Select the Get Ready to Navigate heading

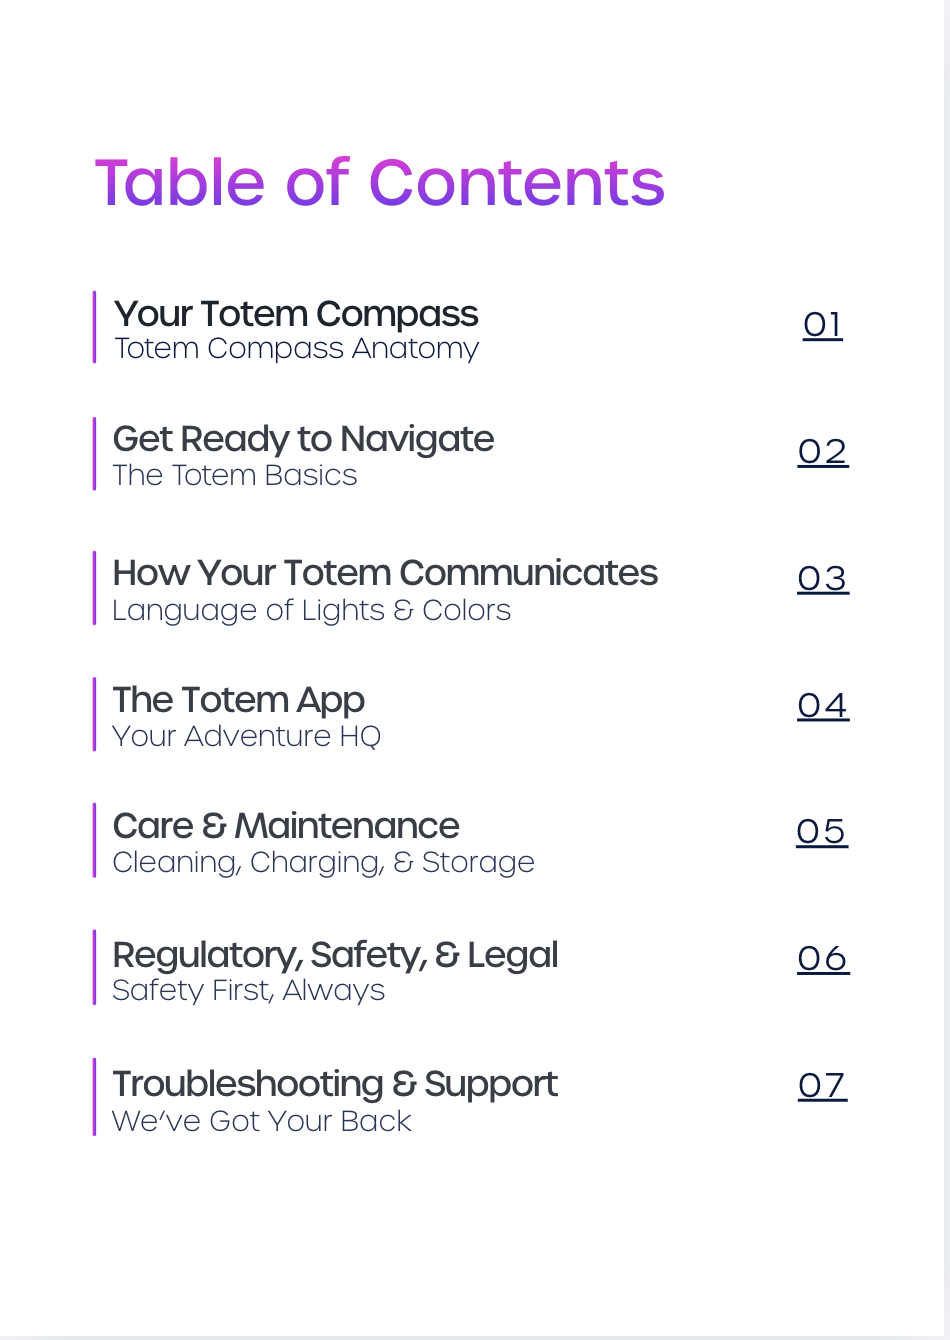pos(303,440)
